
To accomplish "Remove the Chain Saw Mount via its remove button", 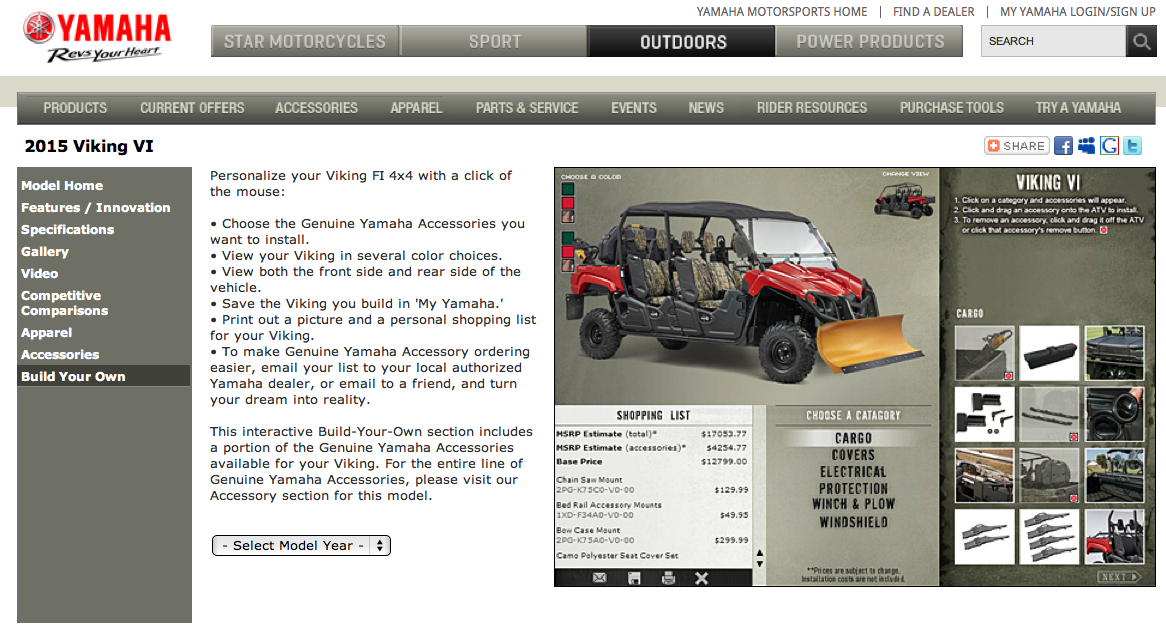I will pyautogui.click(x=1009, y=375).
